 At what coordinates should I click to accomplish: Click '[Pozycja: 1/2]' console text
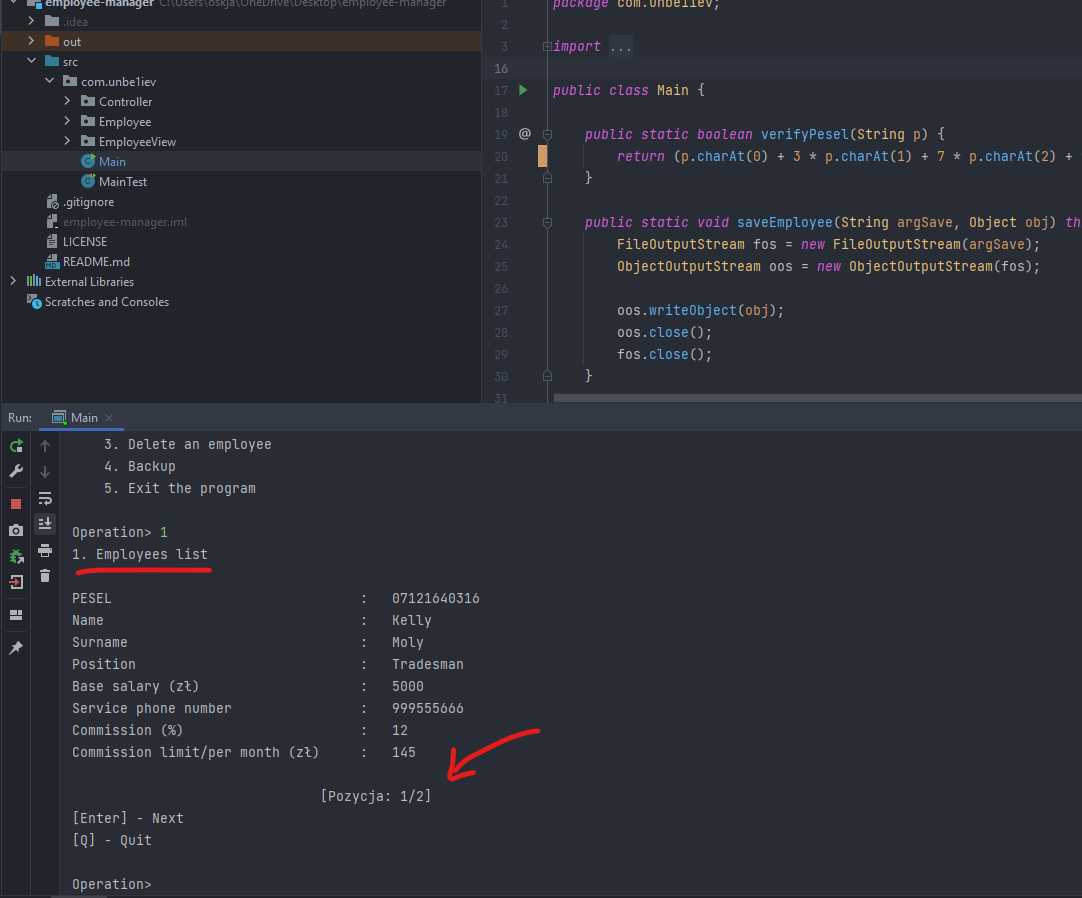376,796
